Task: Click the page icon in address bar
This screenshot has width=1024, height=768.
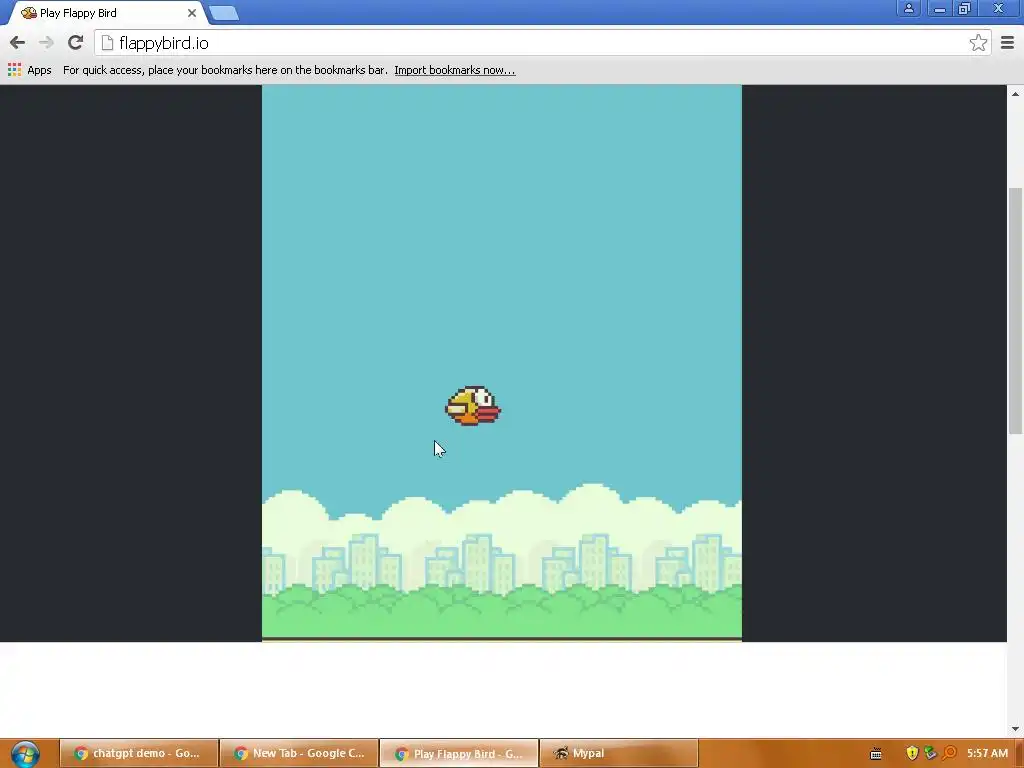Action: coord(107,43)
